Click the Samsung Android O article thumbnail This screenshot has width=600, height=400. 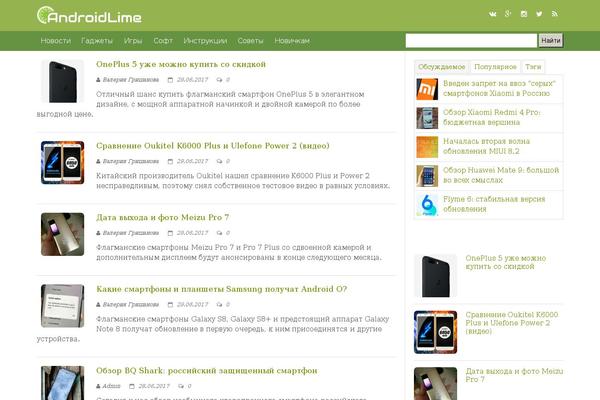pyautogui.click(x=63, y=306)
